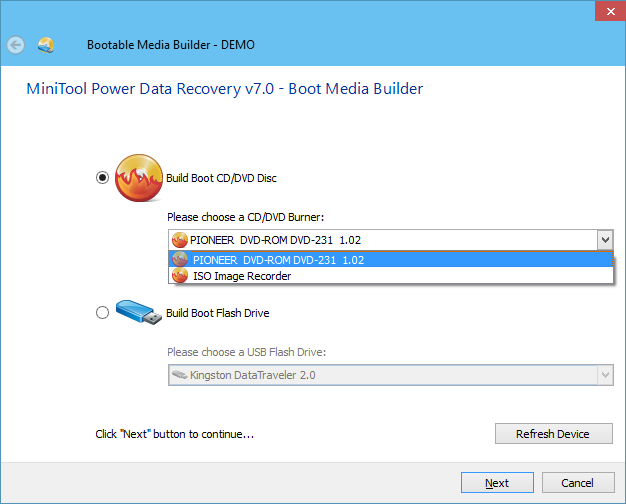The image size is (626, 504).
Task: Click the blue USB flash drive icon
Action: click(x=139, y=312)
